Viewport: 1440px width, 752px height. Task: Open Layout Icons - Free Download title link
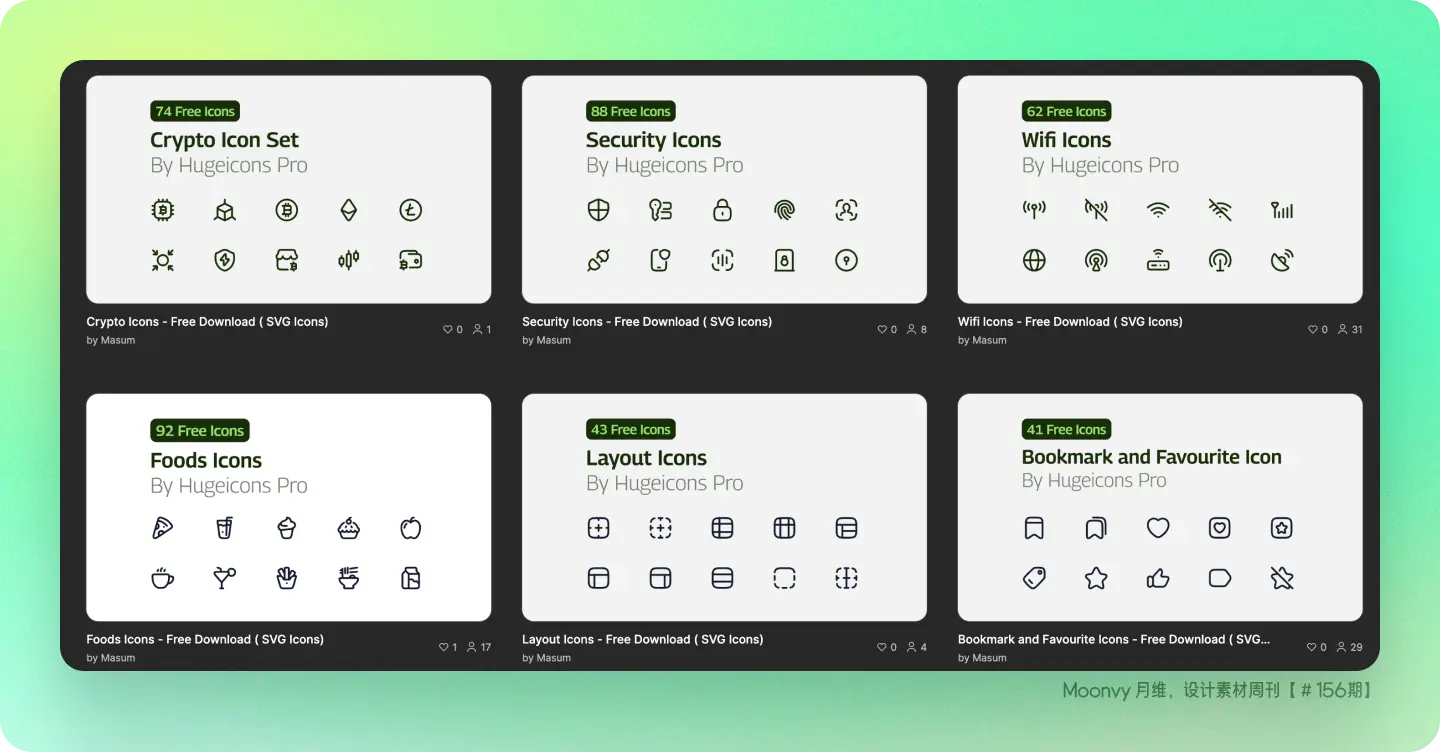click(x=642, y=640)
